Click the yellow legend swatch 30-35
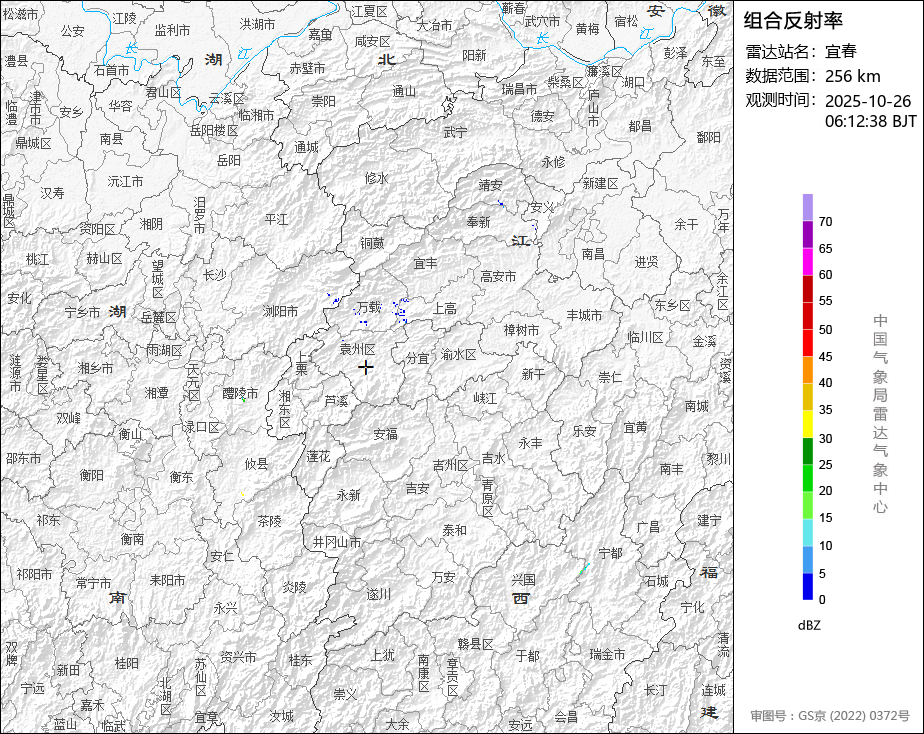The height and width of the screenshot is (734, 924). pyautogui.click(x=807, y=424)
